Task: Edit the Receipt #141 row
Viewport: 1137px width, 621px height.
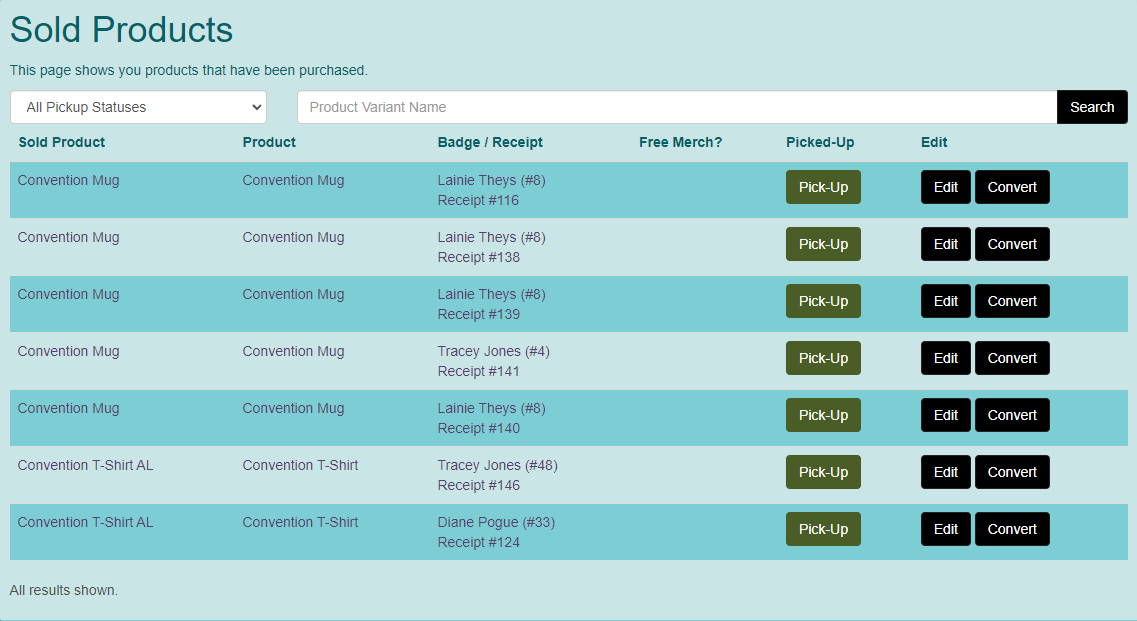Action: pos(946,358)
